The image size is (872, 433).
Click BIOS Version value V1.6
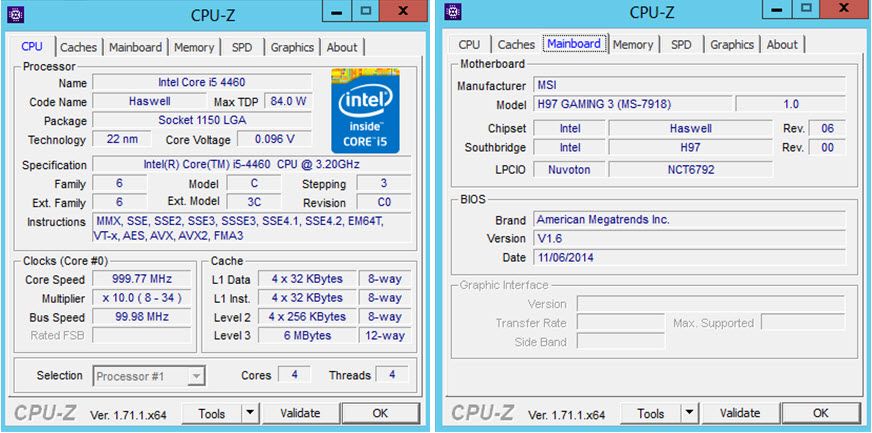point(690,238)
